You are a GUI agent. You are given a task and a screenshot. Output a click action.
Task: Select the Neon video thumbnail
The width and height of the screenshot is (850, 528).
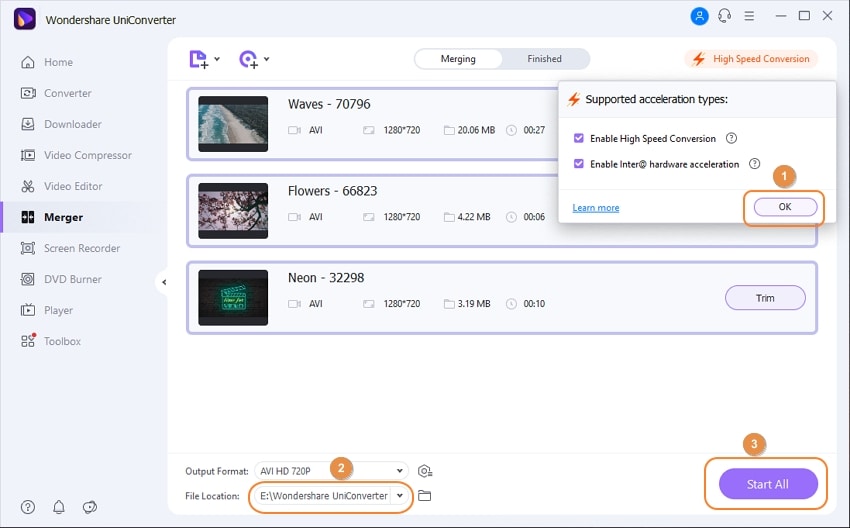(x=233, y=297)
